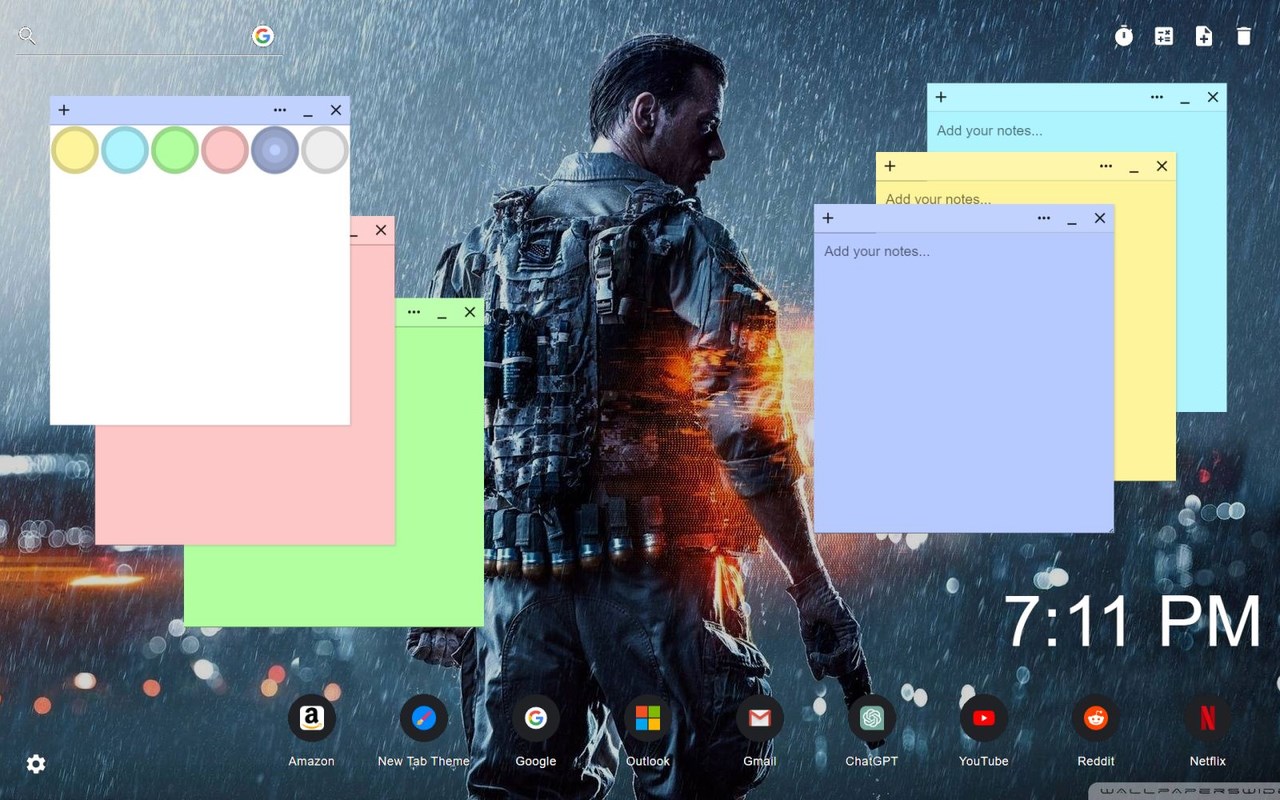Add a note from the lavender note's plus icon
1280x800 pixels.
(828, 218)
